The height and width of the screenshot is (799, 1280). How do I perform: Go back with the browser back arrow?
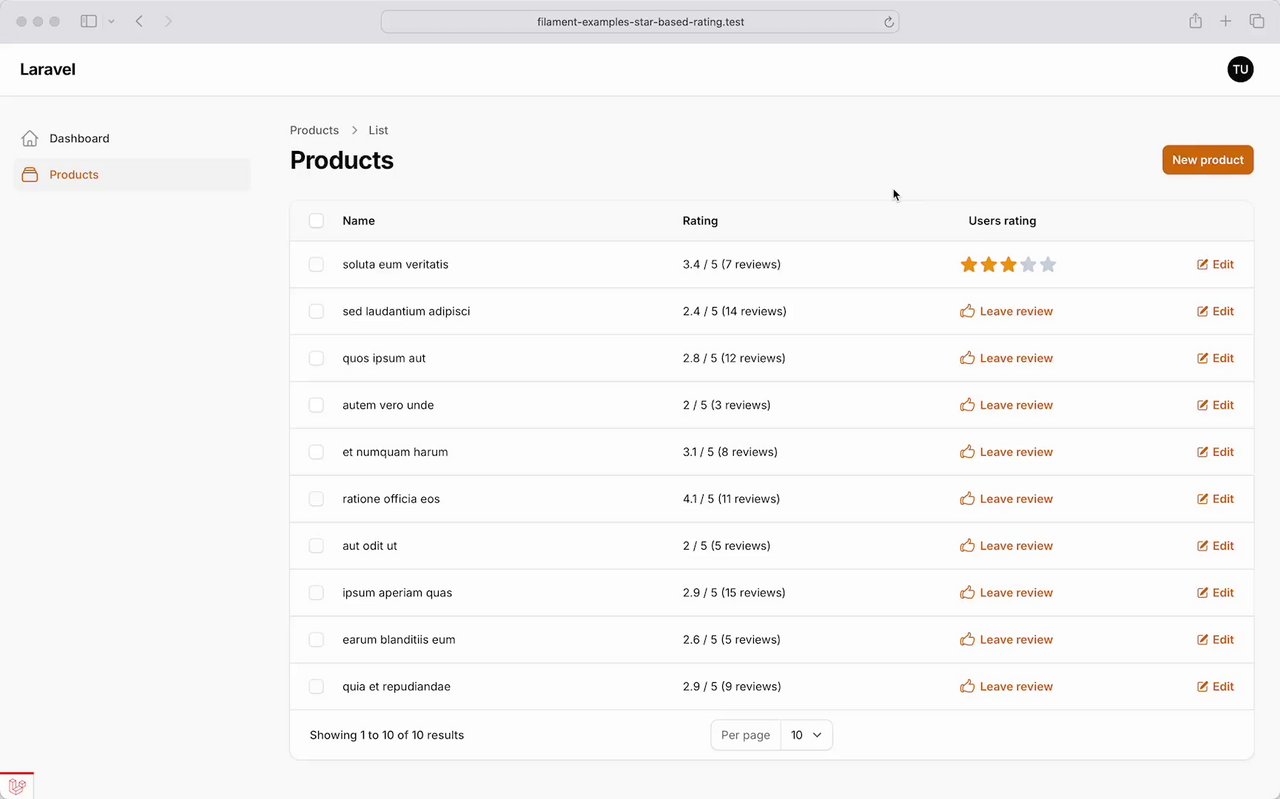point(139,21)
